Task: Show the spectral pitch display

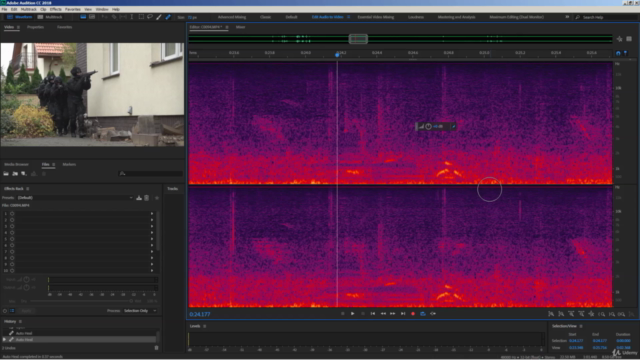Action: [92, 17]
